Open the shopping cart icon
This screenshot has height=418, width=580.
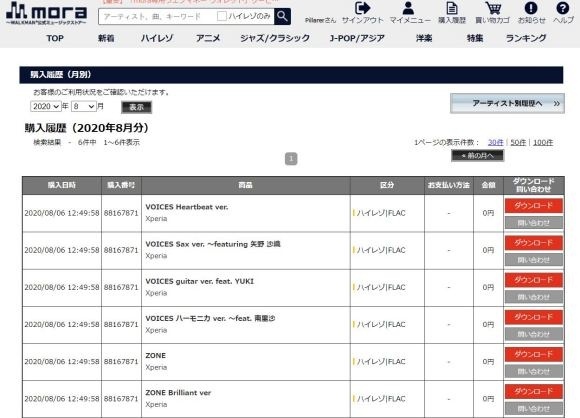[493, 8]
